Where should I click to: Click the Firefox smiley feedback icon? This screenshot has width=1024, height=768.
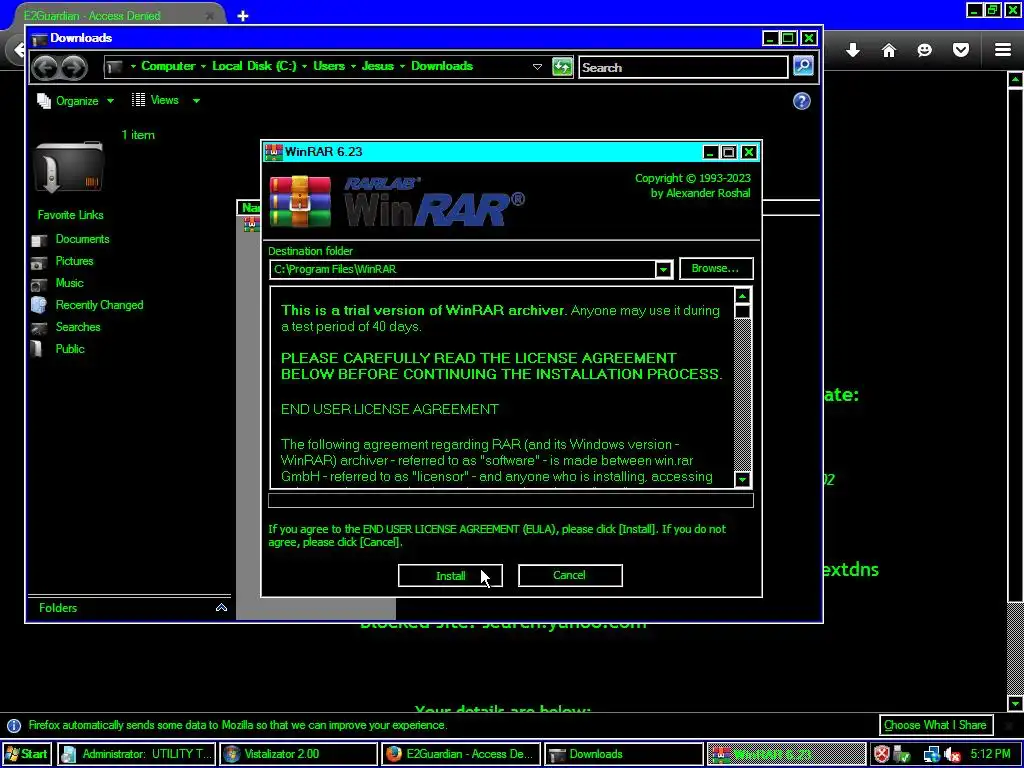point(924,50)
